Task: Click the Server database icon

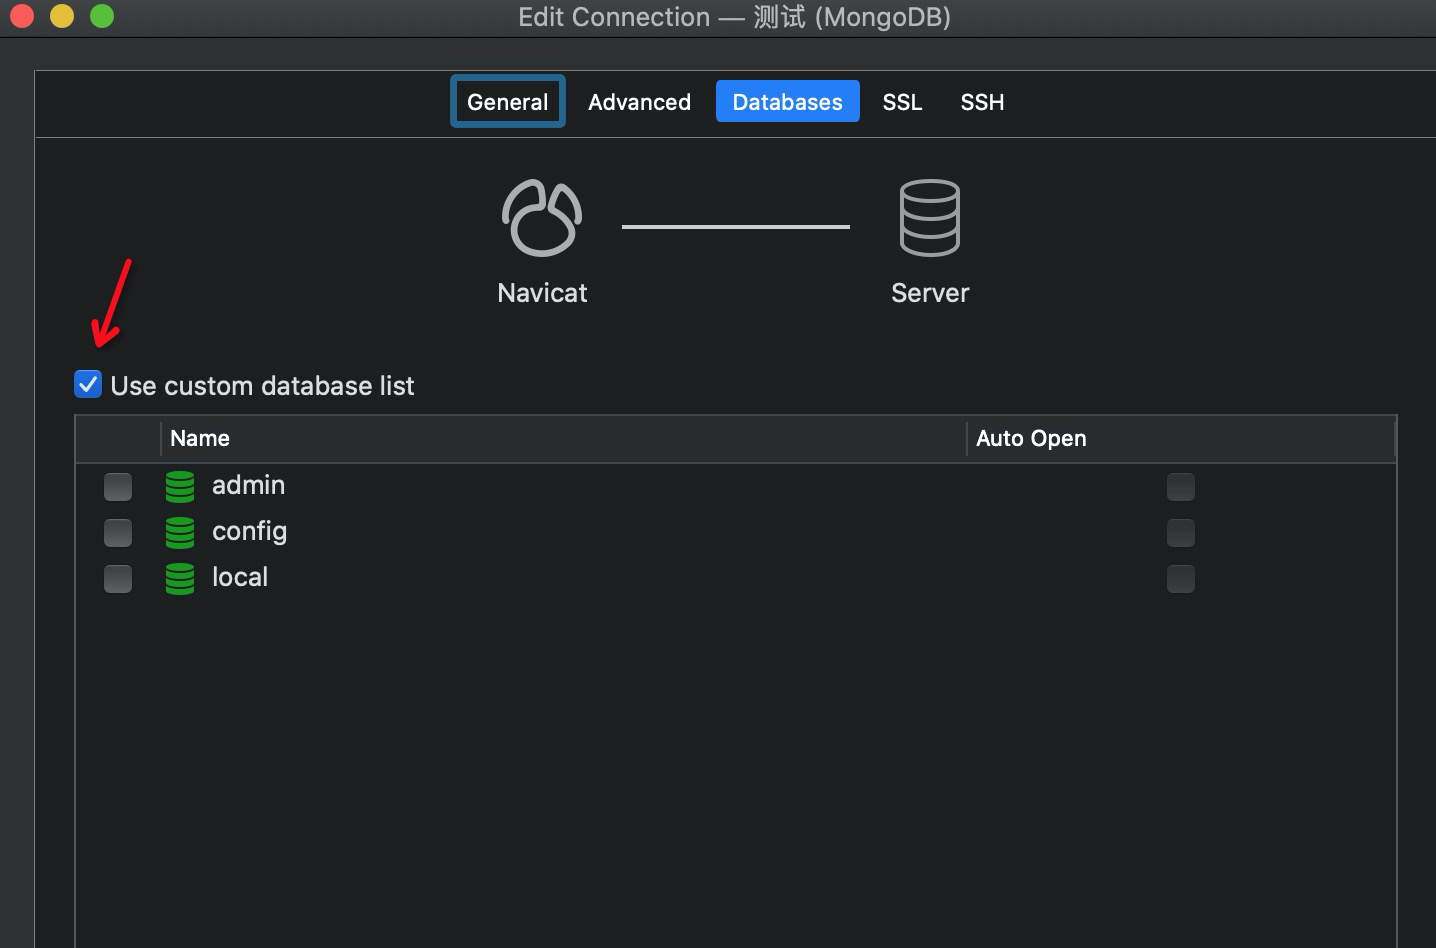Action: (930, 218)
